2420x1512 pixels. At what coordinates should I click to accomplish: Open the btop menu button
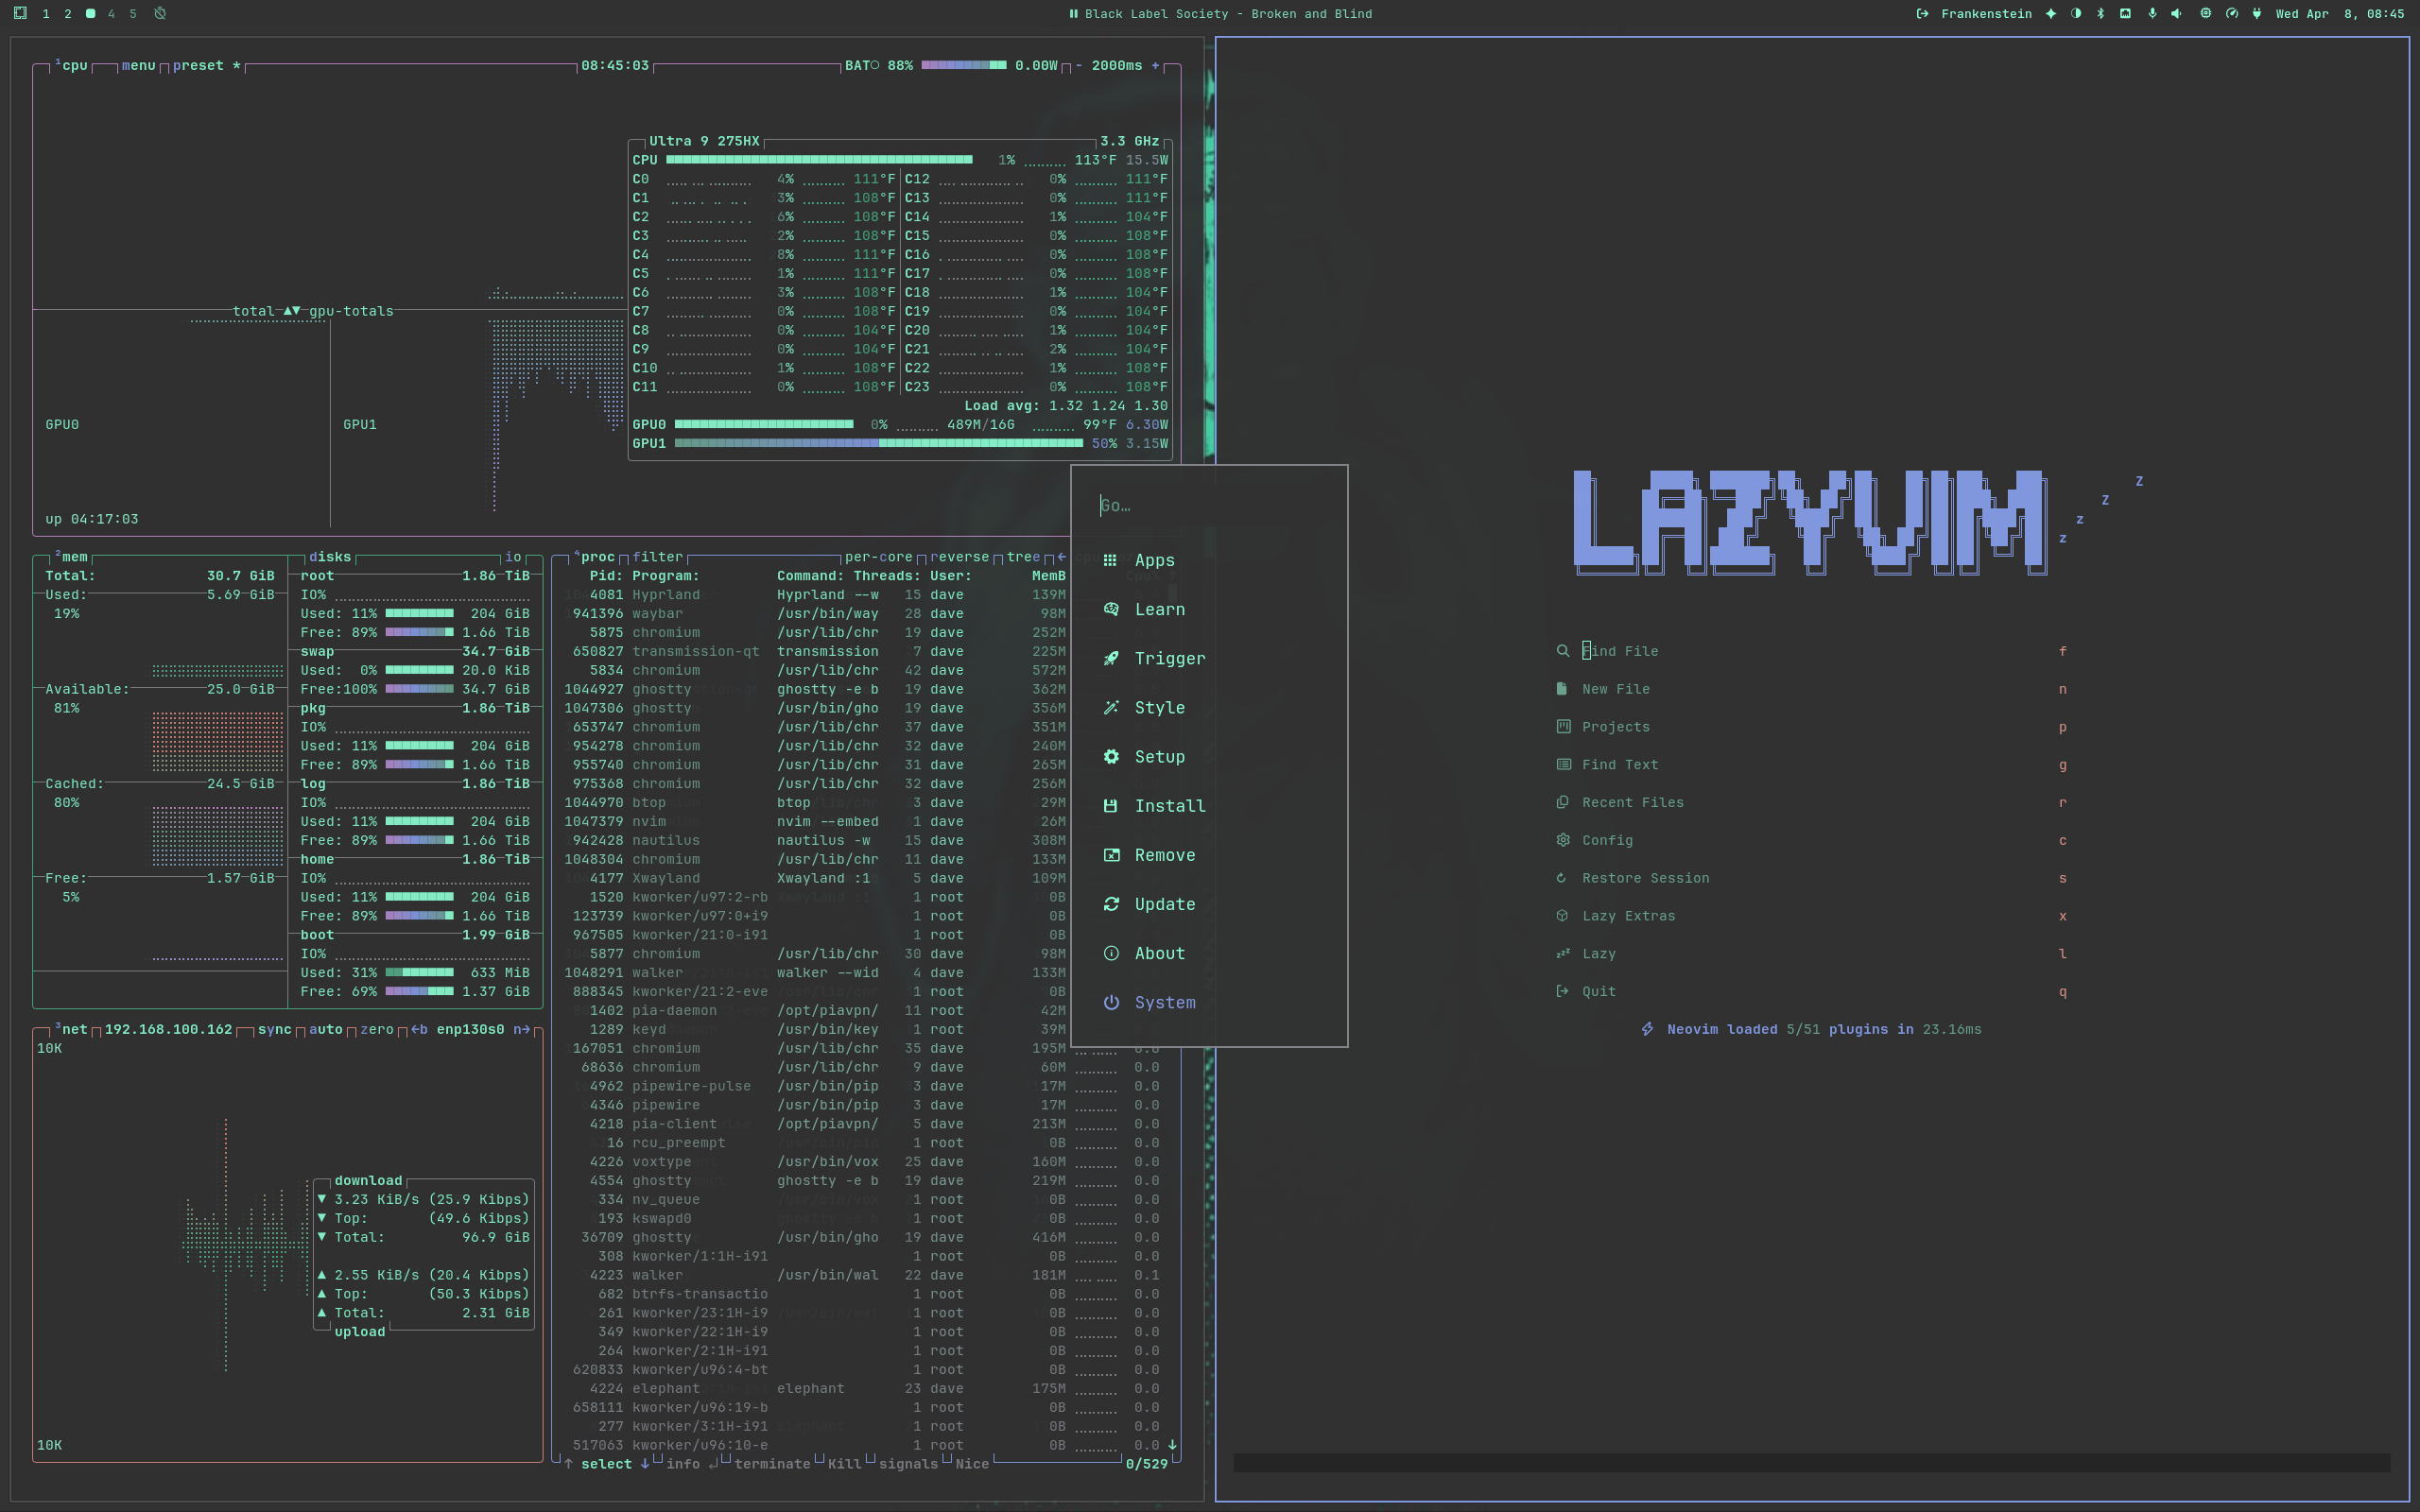[138, 66]
